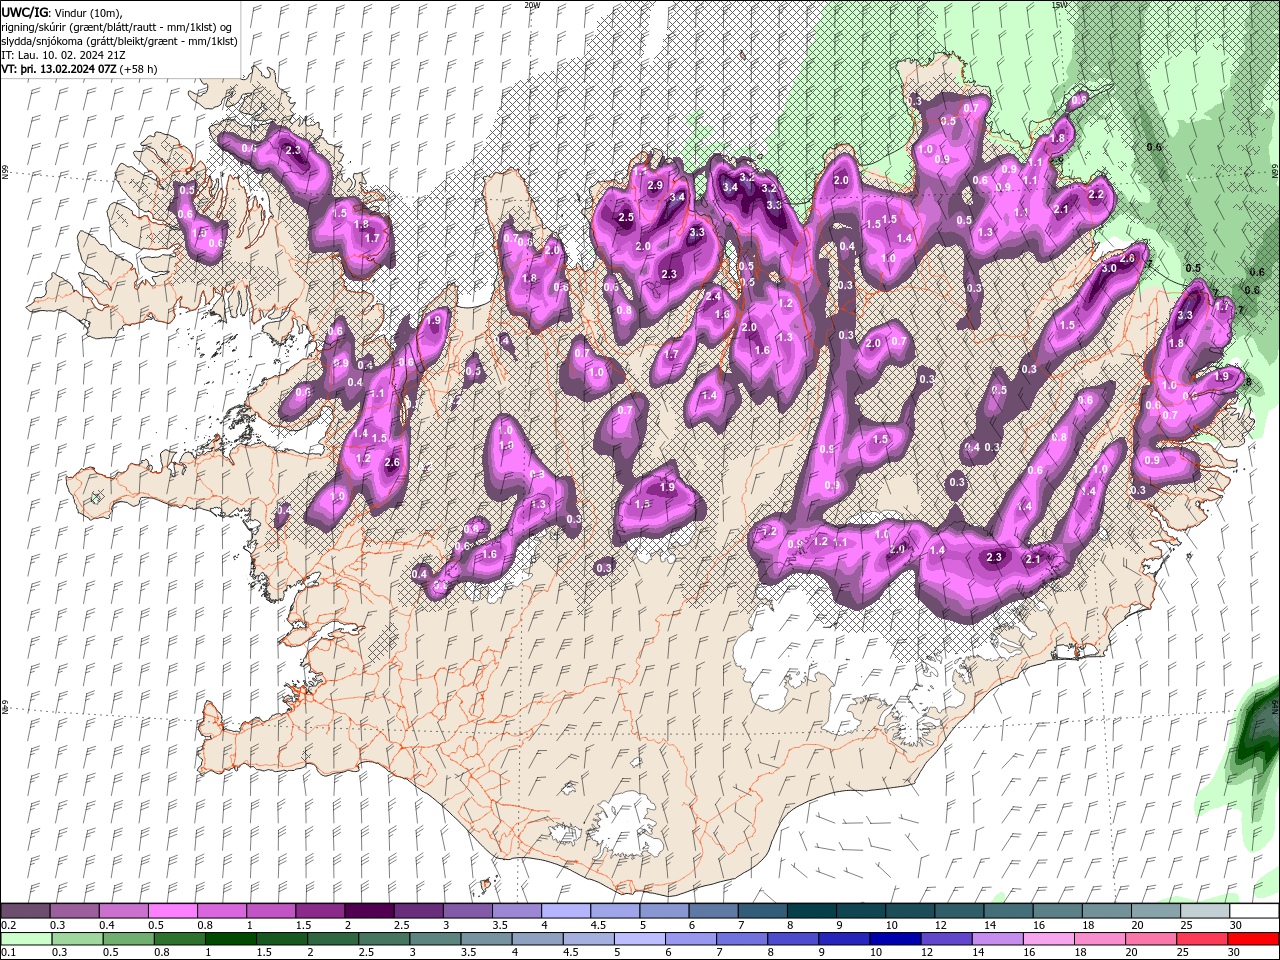1280x960 pixels.
Task: Click the '2.5' snowfall value on the map
Action: pos(626,217)
